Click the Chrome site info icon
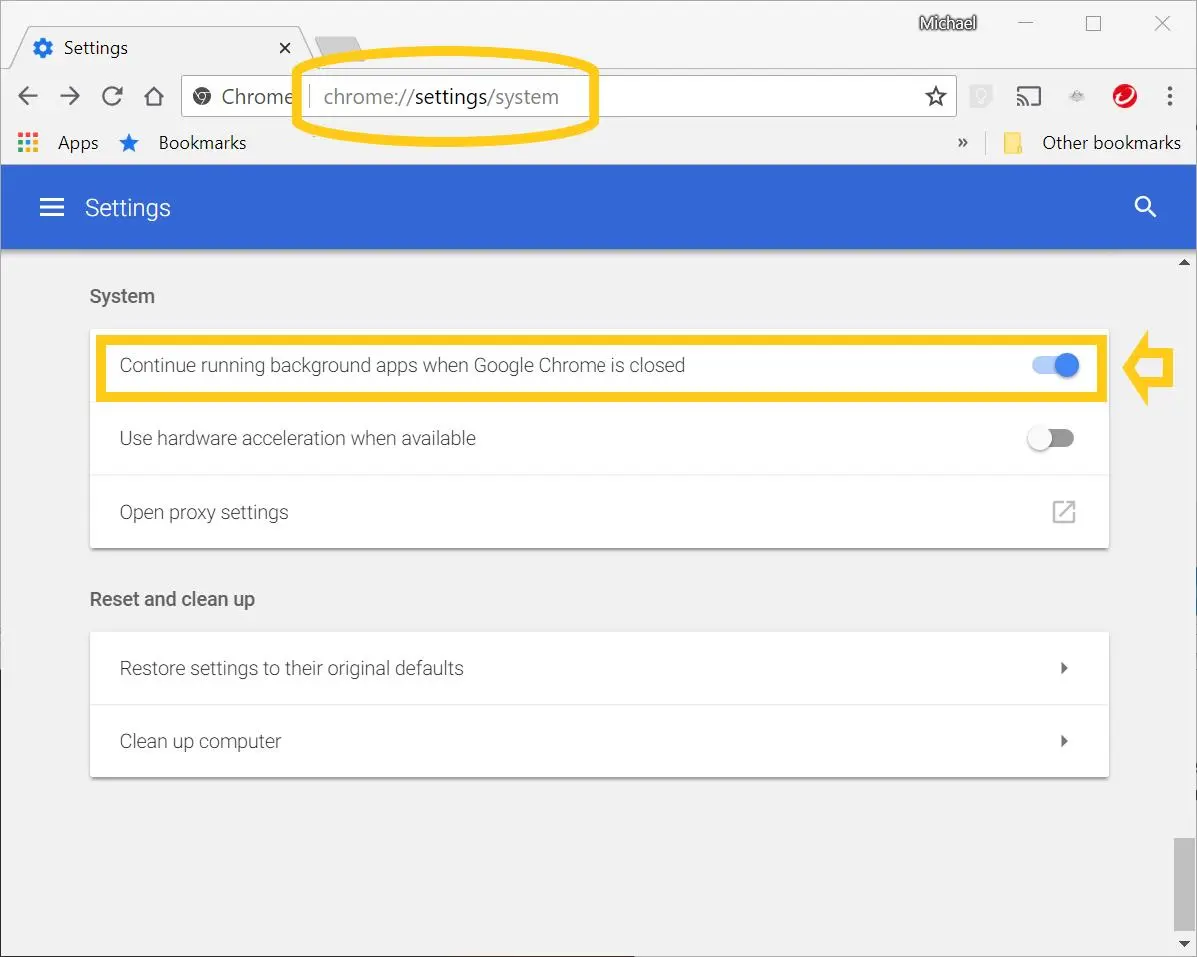The height and width of the screenshot is (957, 1197). [202, 96]
